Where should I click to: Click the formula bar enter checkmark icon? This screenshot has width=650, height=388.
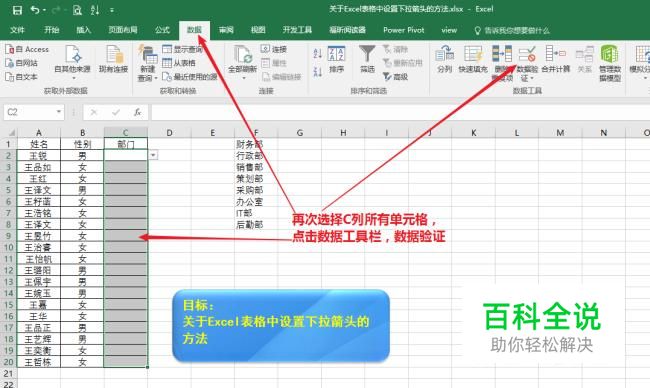coord(116,112)
